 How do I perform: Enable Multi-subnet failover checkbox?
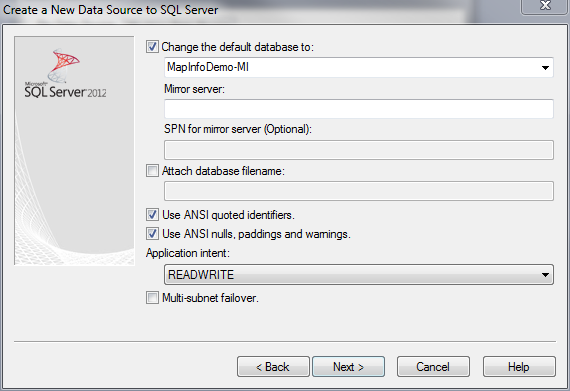(x=152, y=298)
